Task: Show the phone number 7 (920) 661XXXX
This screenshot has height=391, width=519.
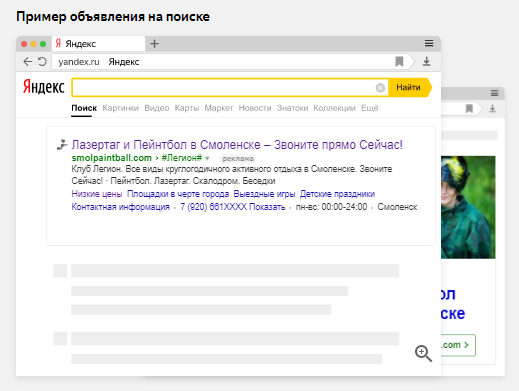Action: [x=233, y=207]
